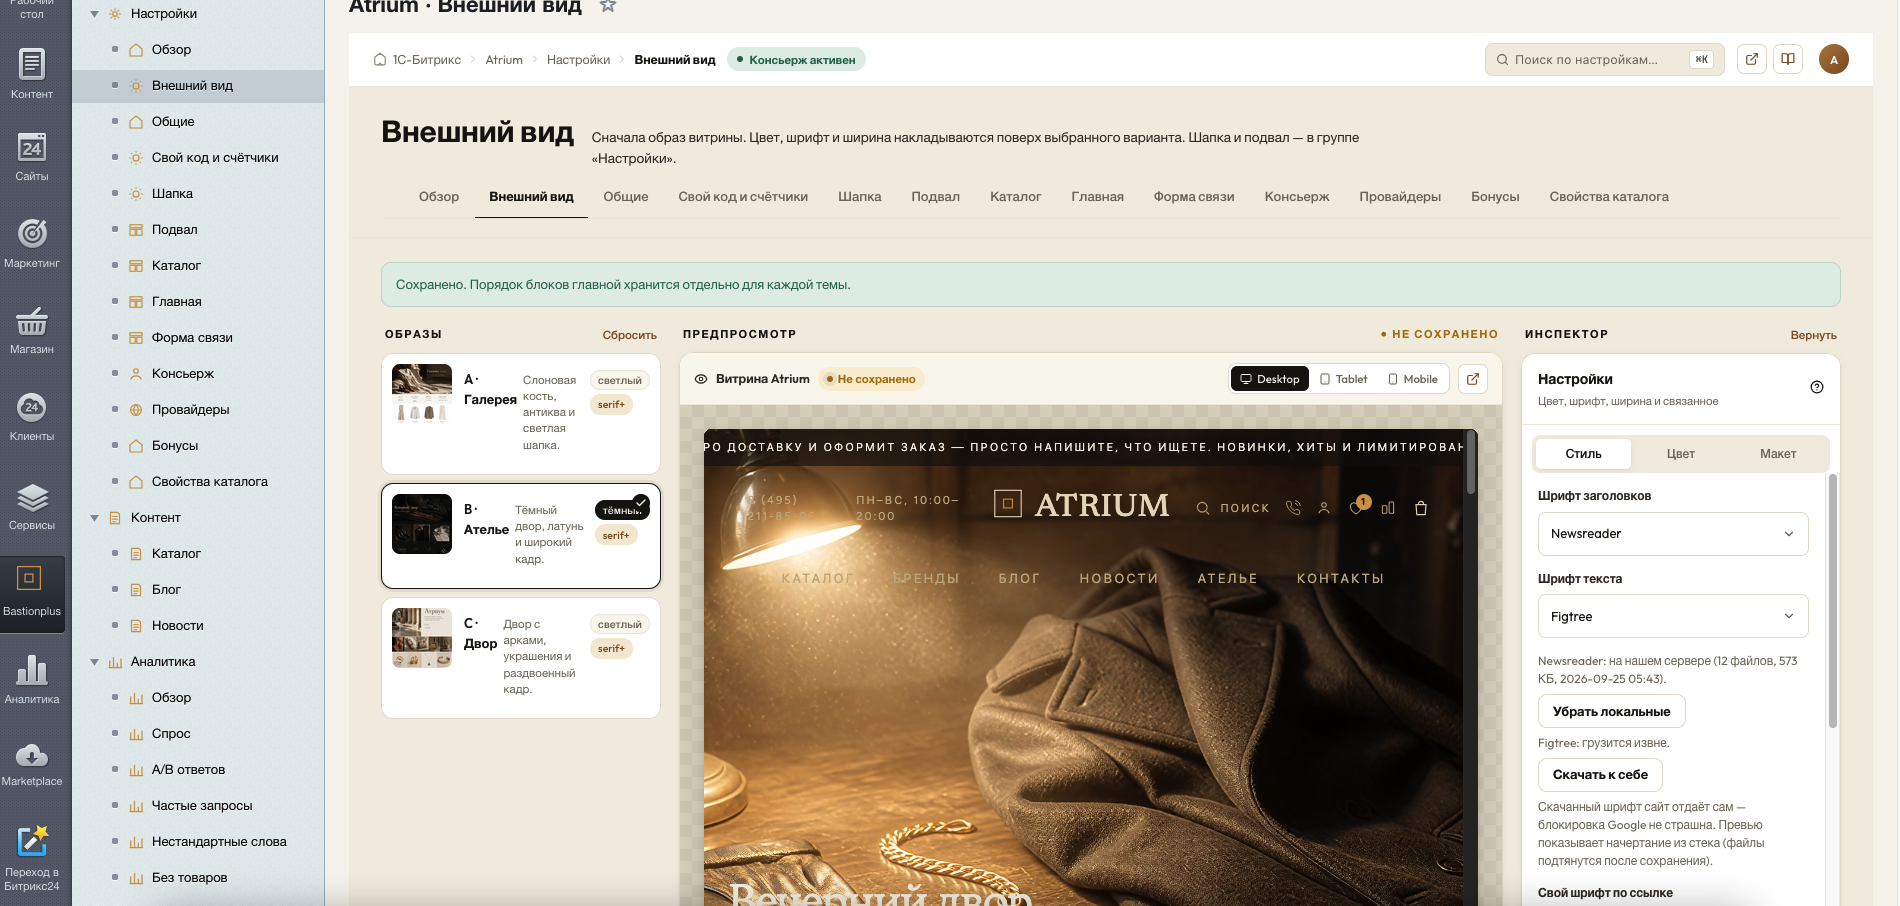Select the A · Галерея theme card
Image resolution: width=1900 pixels, height=906 pixels.
point(521,414)
